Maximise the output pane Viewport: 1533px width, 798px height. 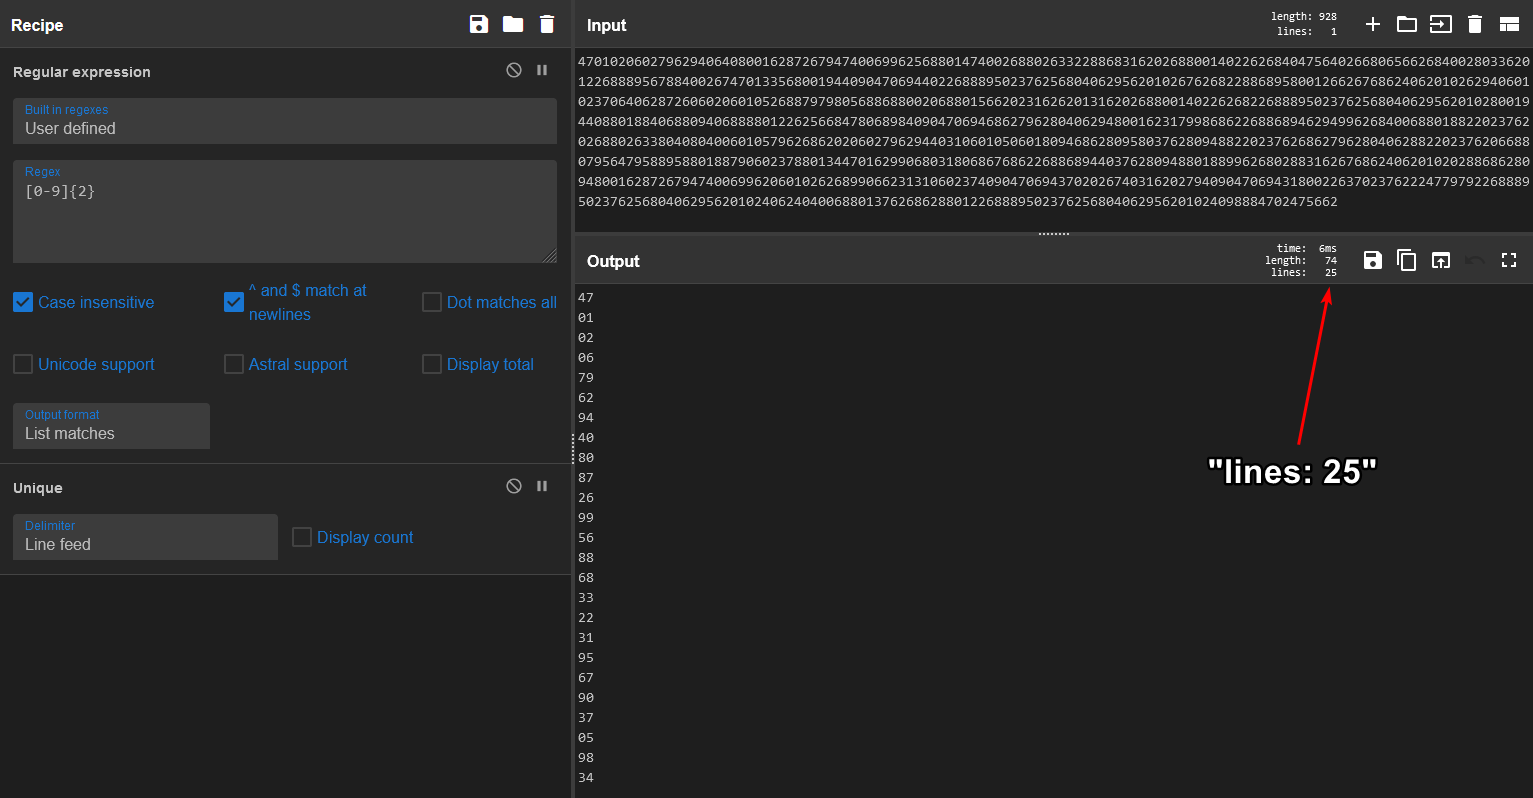tap(1509, 260)
